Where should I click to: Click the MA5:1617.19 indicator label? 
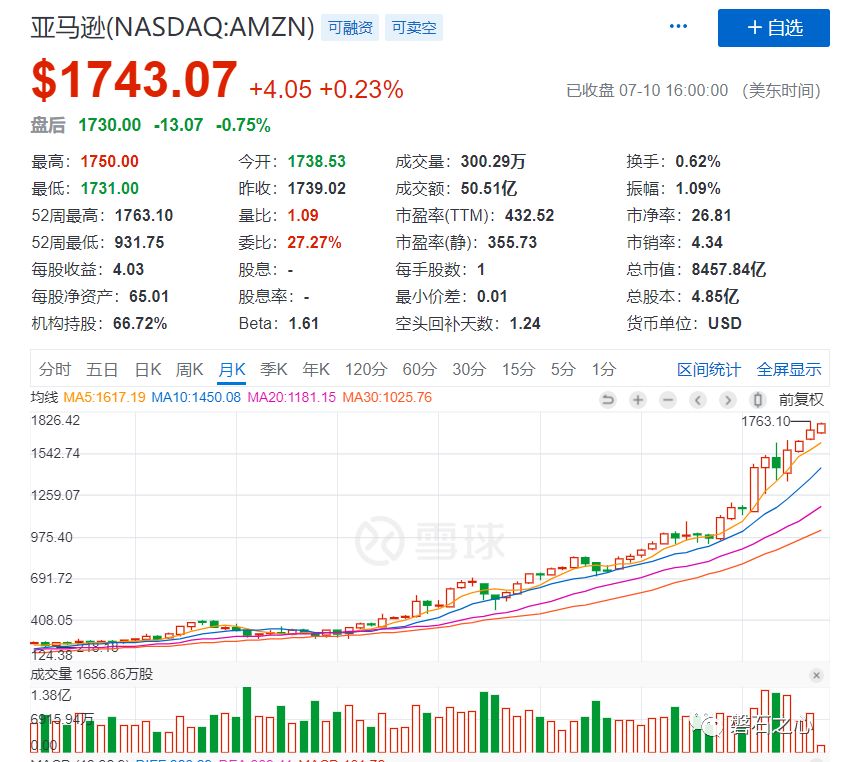coord(104,397)
